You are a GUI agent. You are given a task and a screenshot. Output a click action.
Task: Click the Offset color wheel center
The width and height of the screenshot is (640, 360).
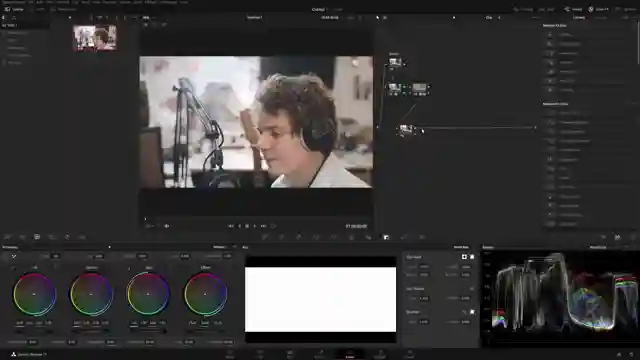pyautogui.click(x=205, y=294)
